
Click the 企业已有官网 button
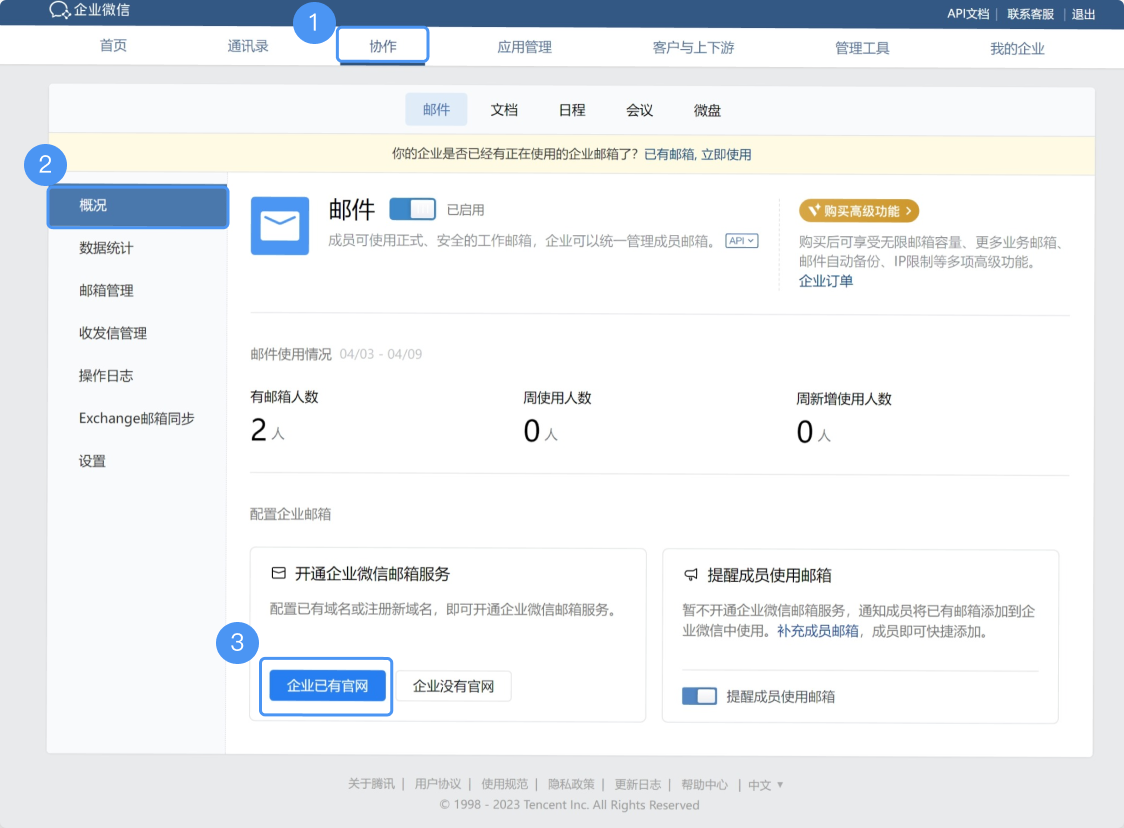(x=327, y=686)
